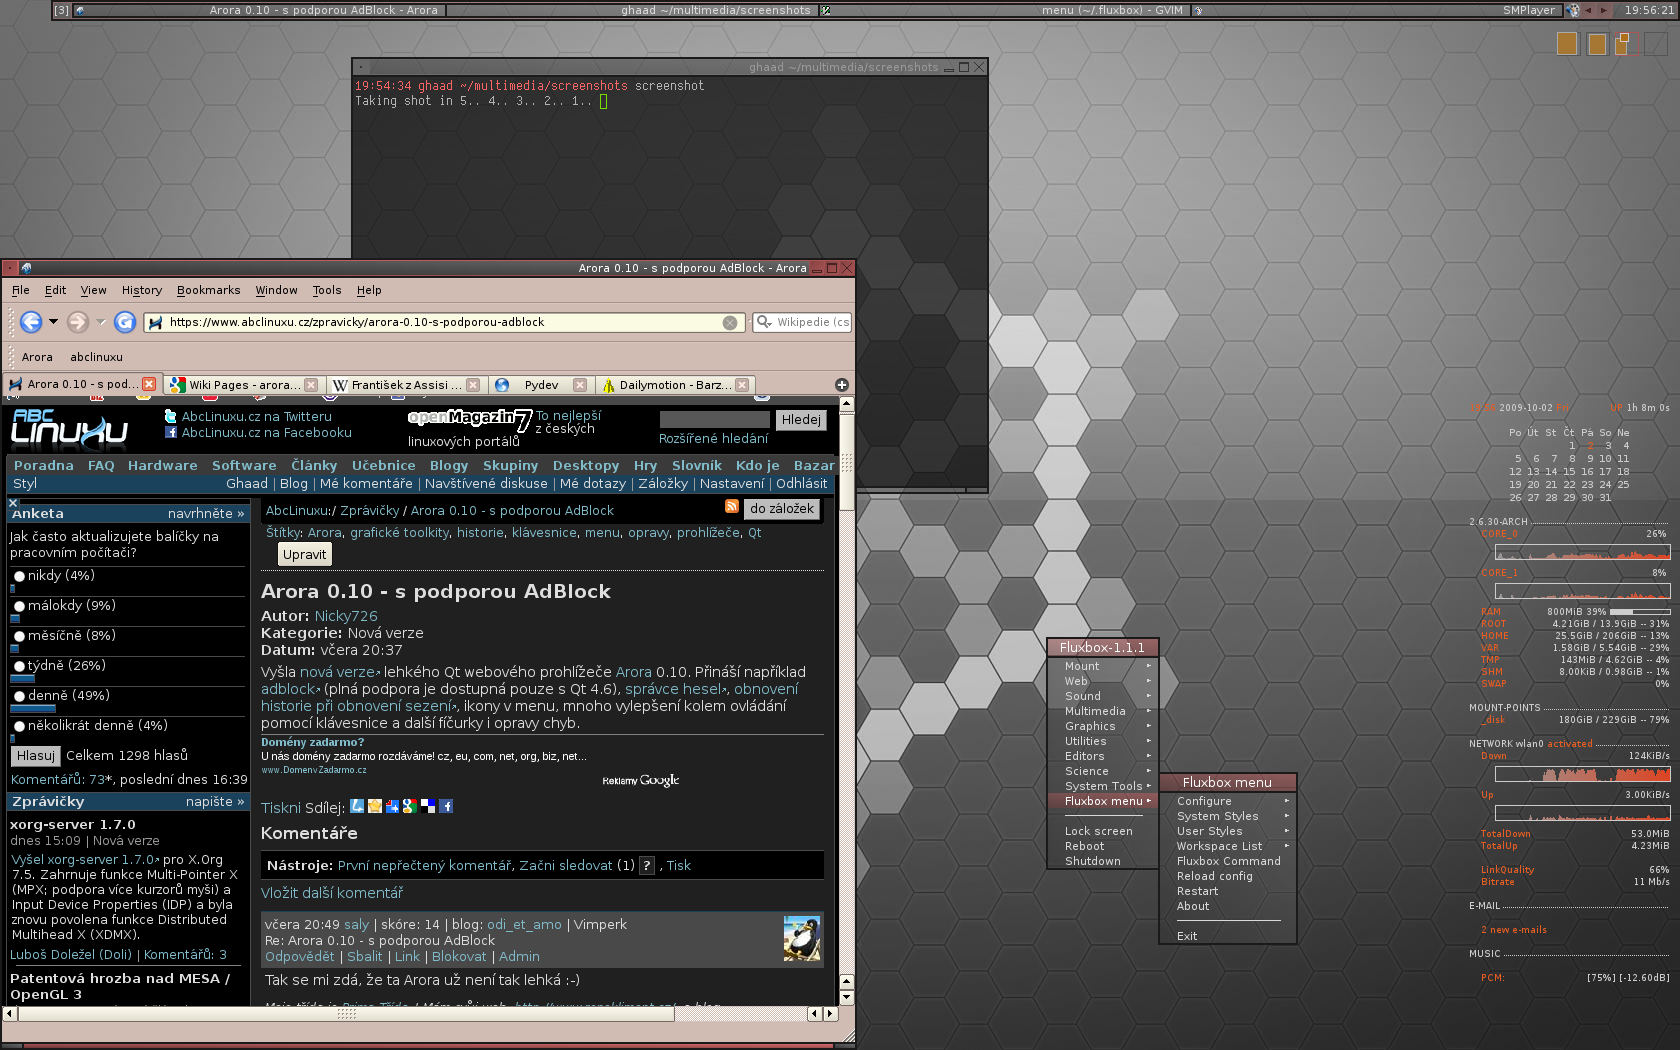This screenshot has height=1050, width=1680.
Task: Click the site icon in the address bar
Action: pos(155,322)
